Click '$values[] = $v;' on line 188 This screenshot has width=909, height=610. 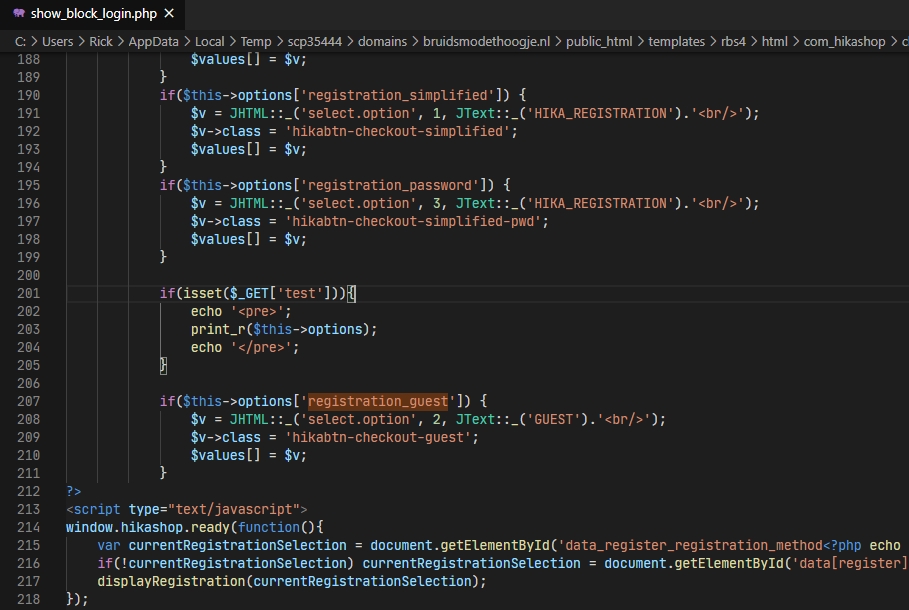(249, 59)
